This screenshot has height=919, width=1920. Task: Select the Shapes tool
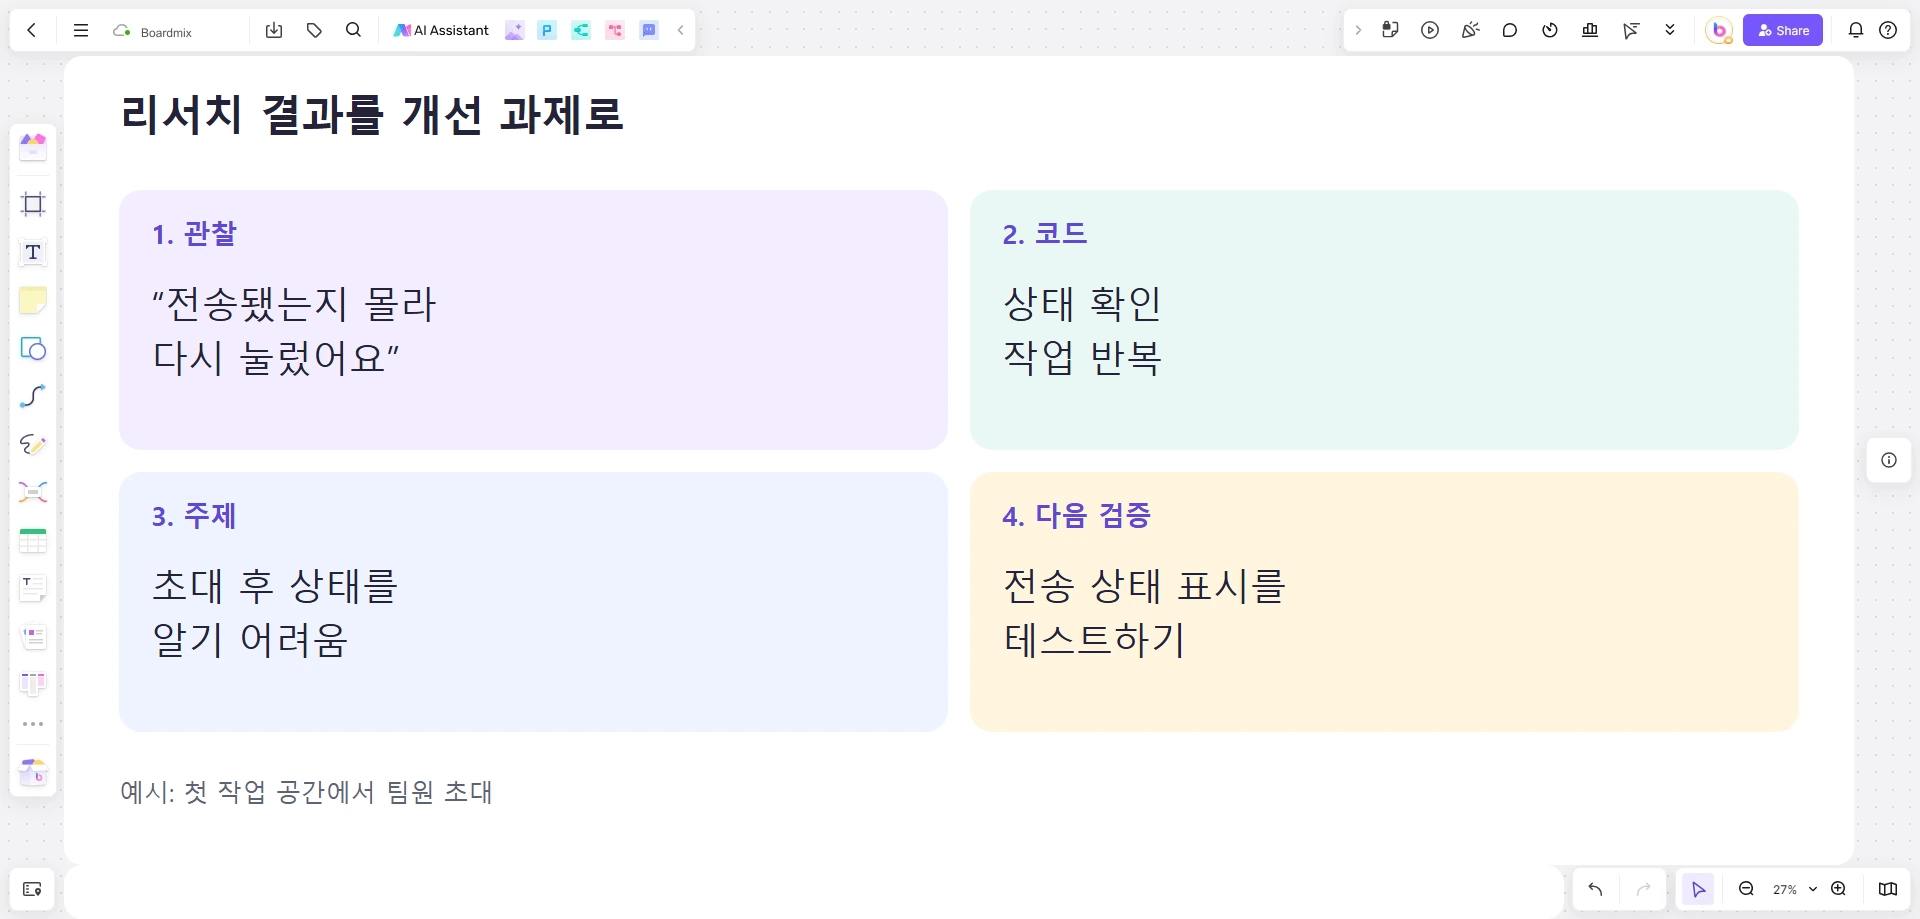(33, 348)
